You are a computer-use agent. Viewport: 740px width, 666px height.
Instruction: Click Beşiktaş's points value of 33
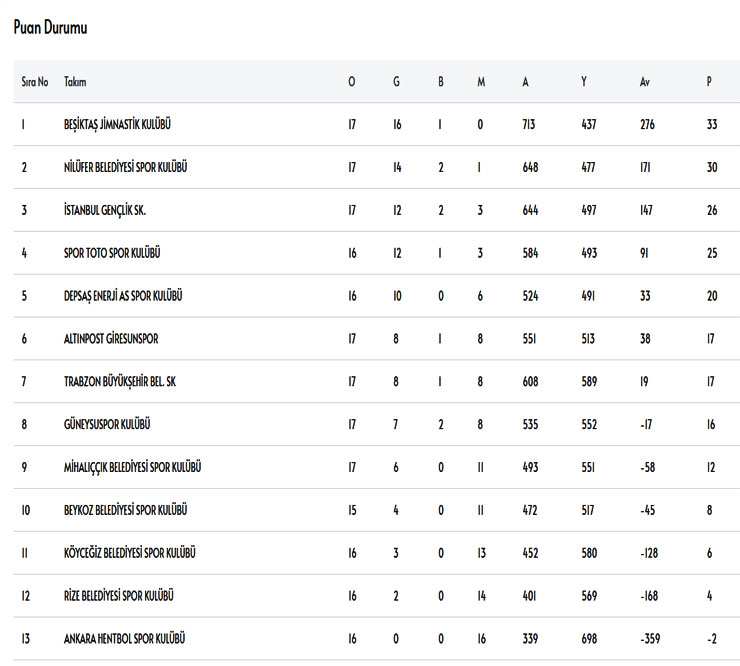click(712, 125)
